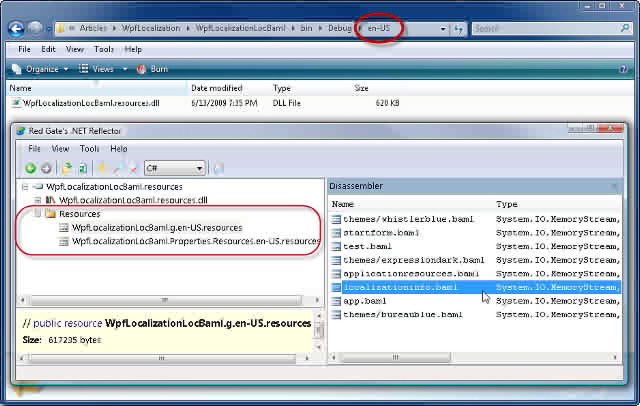The image size is (640, 406).
Task: Close the Disassembler pane
Action: [x=614, y=186]
